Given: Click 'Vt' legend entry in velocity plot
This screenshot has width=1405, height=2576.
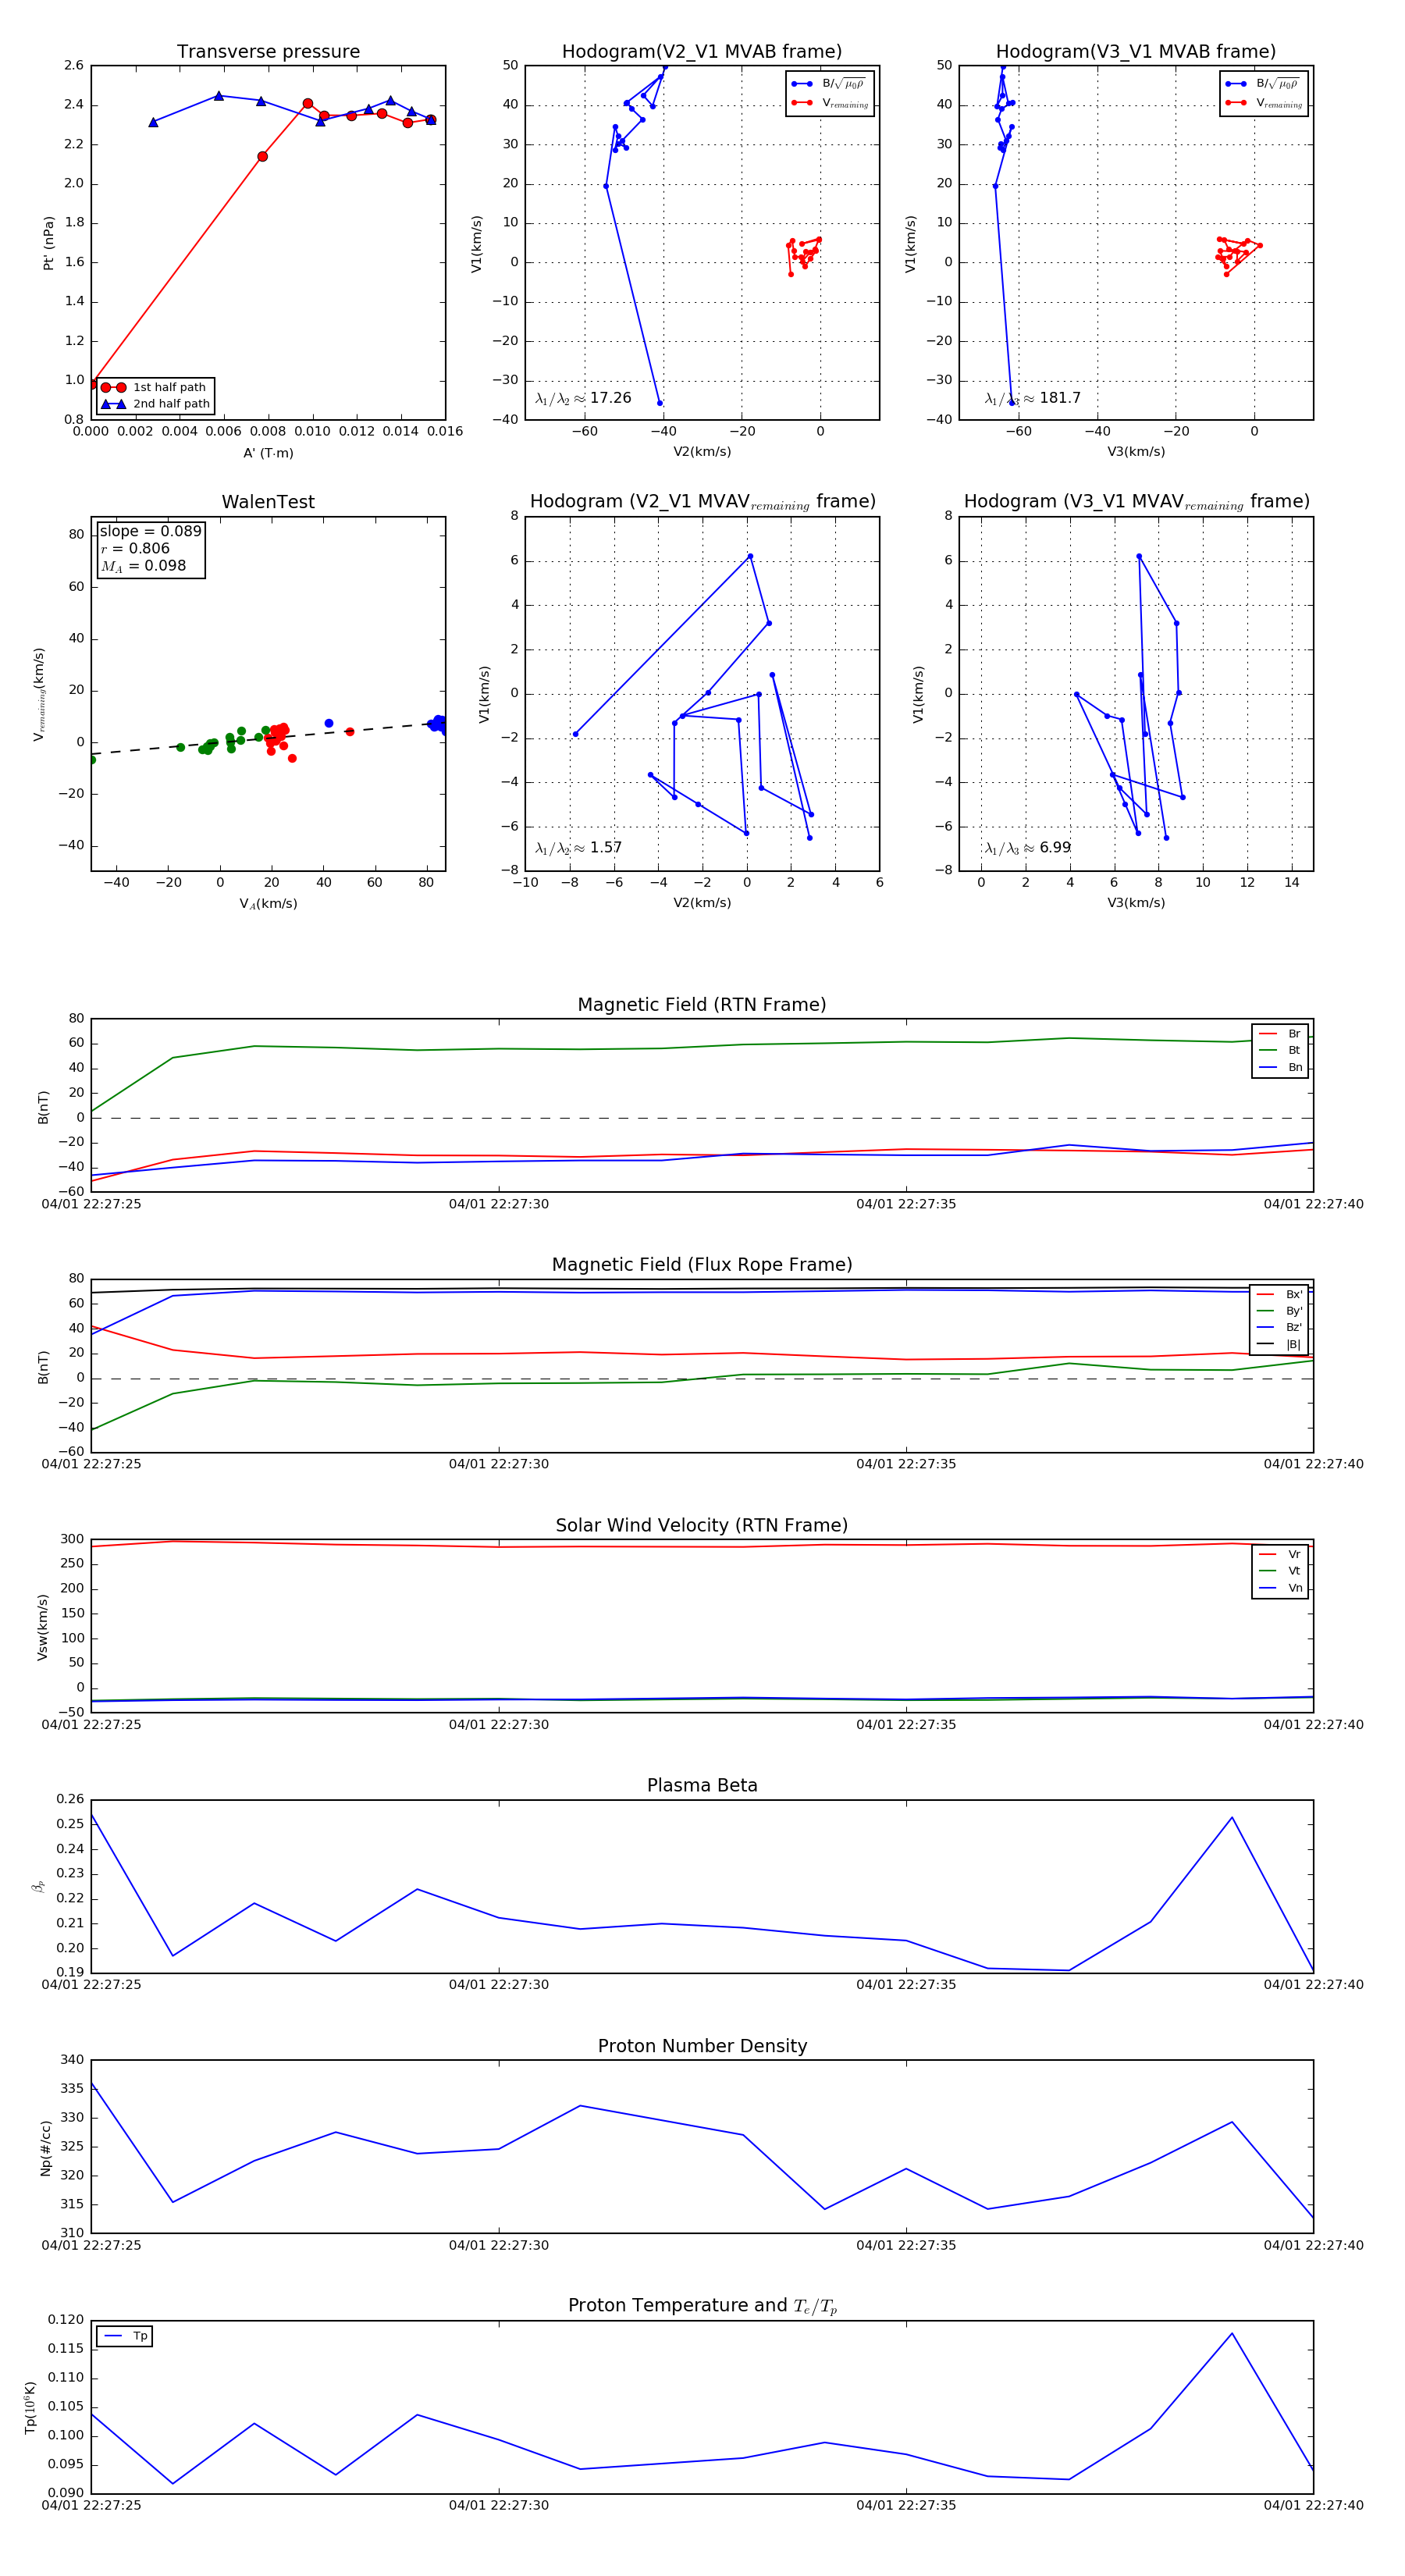Looking at the screenshot, I should point(1280,1571).
